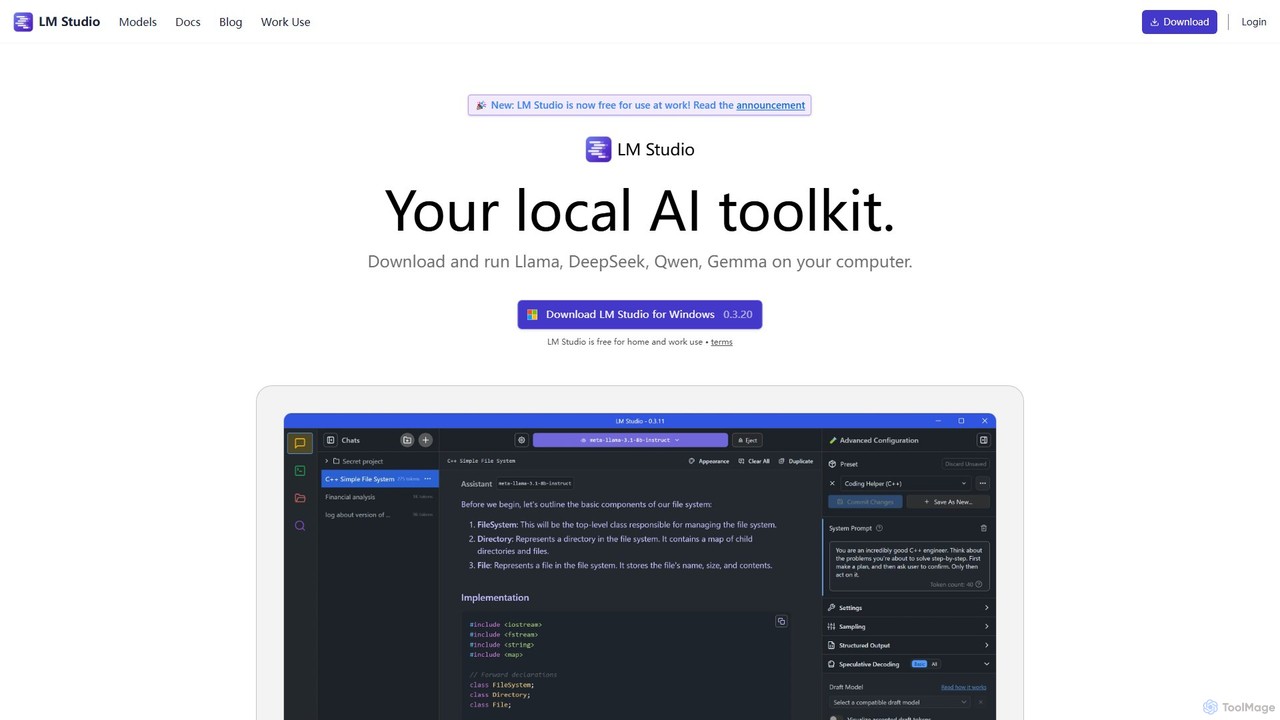
Task: Eject the loaded model
Action: (x=747, y=440)
